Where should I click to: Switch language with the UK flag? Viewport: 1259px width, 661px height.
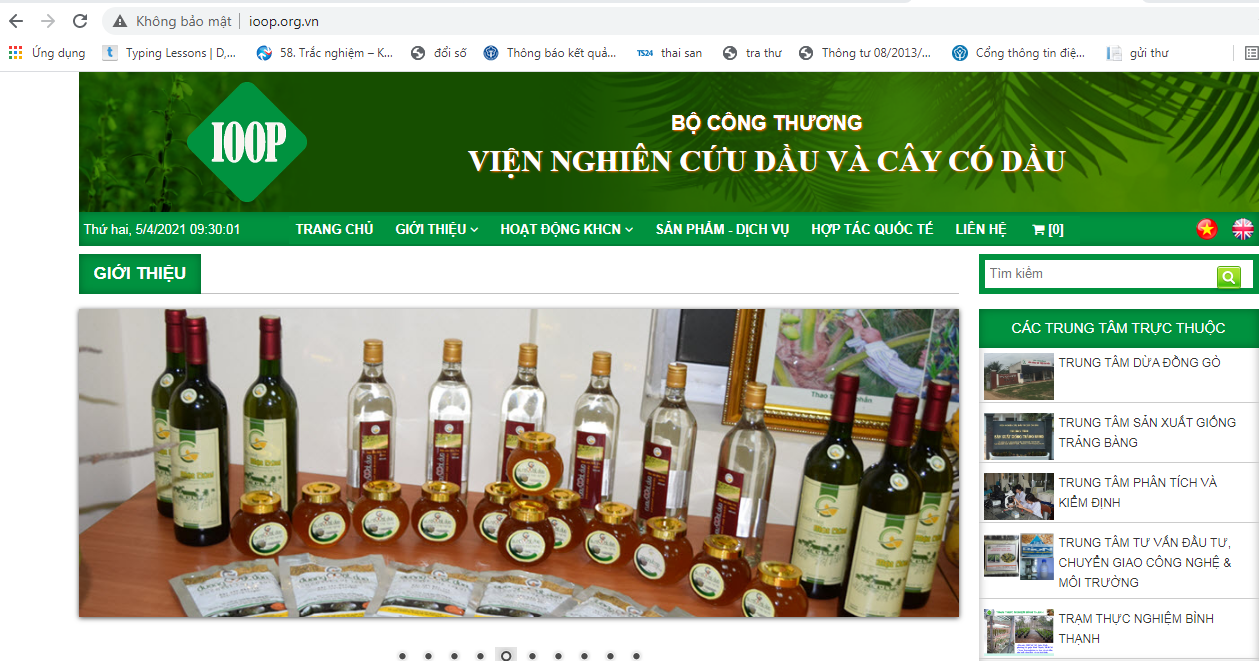[1242, 229]
